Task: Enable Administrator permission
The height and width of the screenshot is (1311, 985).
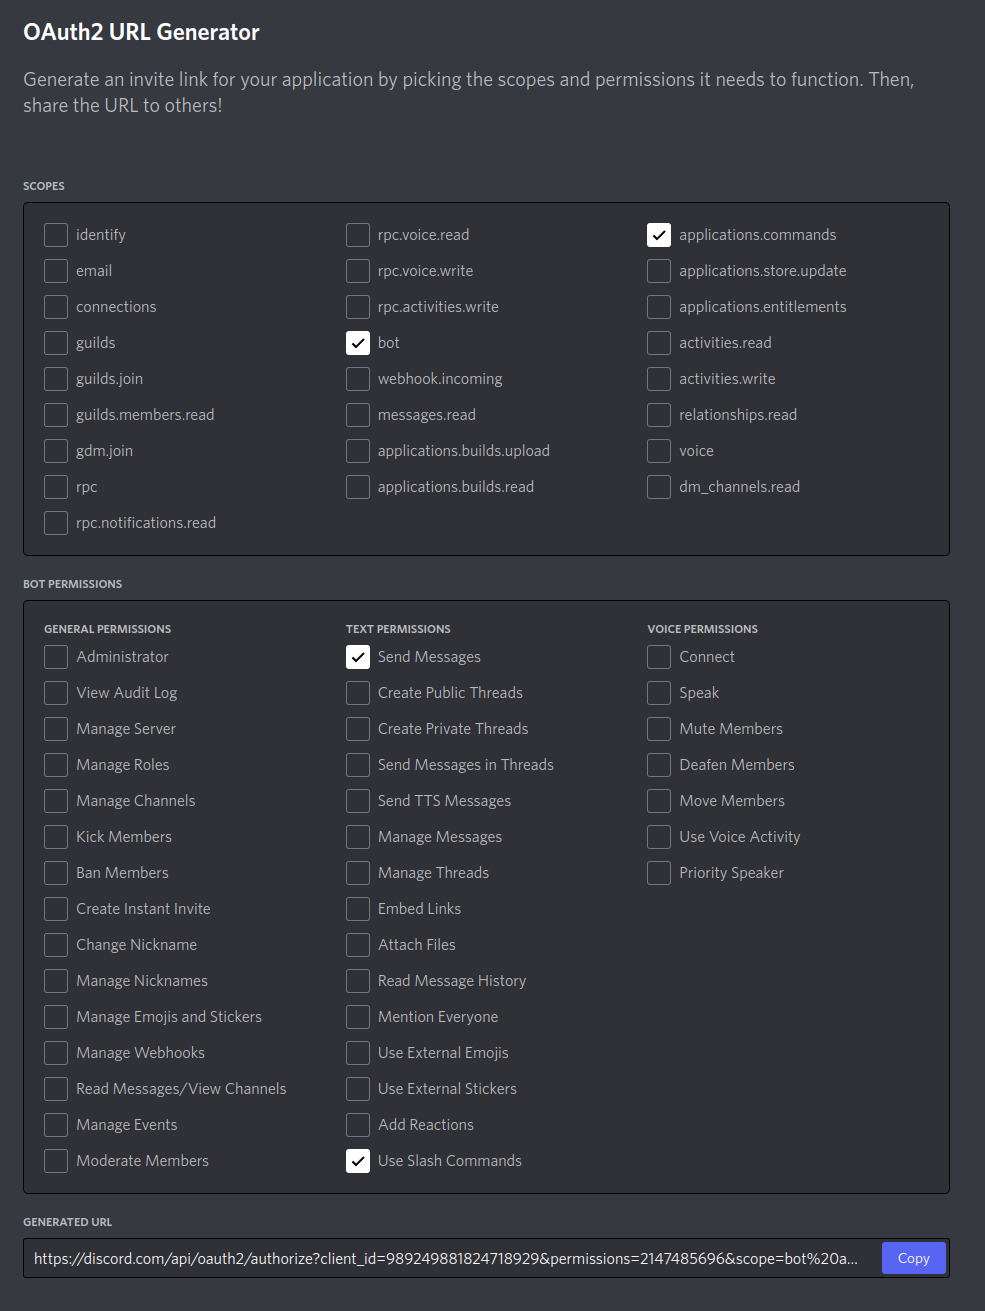Action: click(x=56, y=657)
